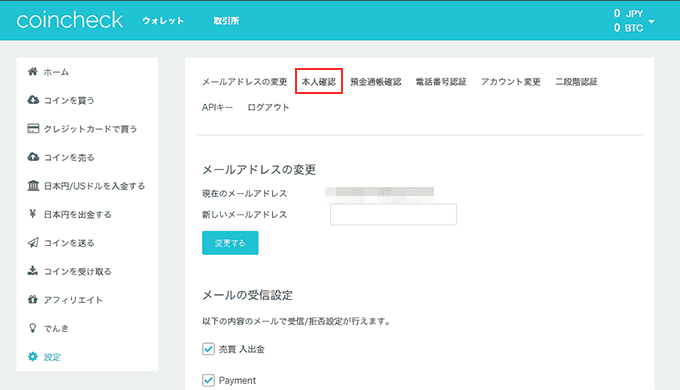
Task: Switch to the 電話番号認証 tab
Action: 441,82
